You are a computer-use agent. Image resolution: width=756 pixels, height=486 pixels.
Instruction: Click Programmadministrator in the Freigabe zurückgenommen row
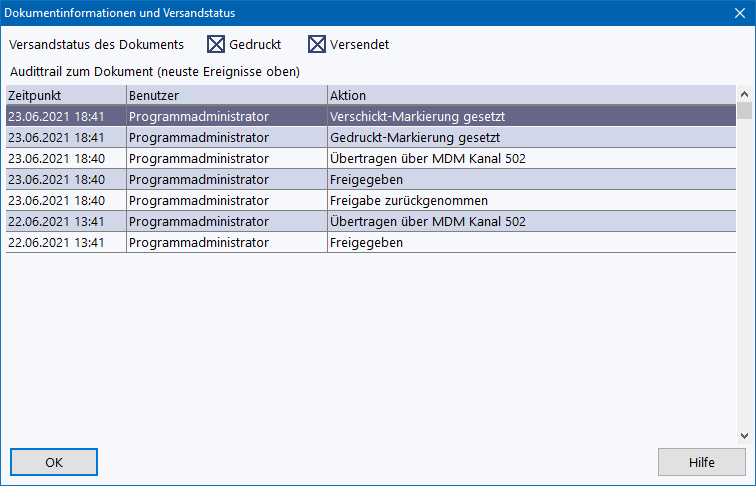click(199, 200)
